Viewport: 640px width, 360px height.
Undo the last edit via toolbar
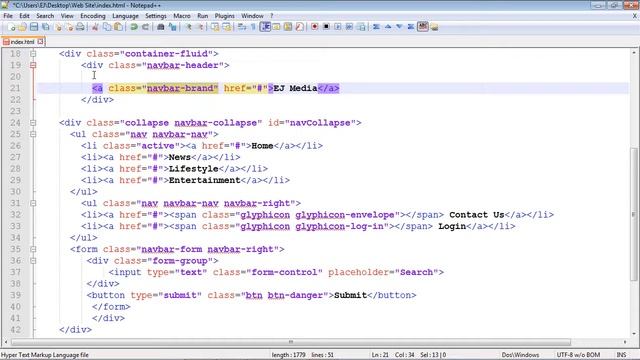[x=134, y=27]
